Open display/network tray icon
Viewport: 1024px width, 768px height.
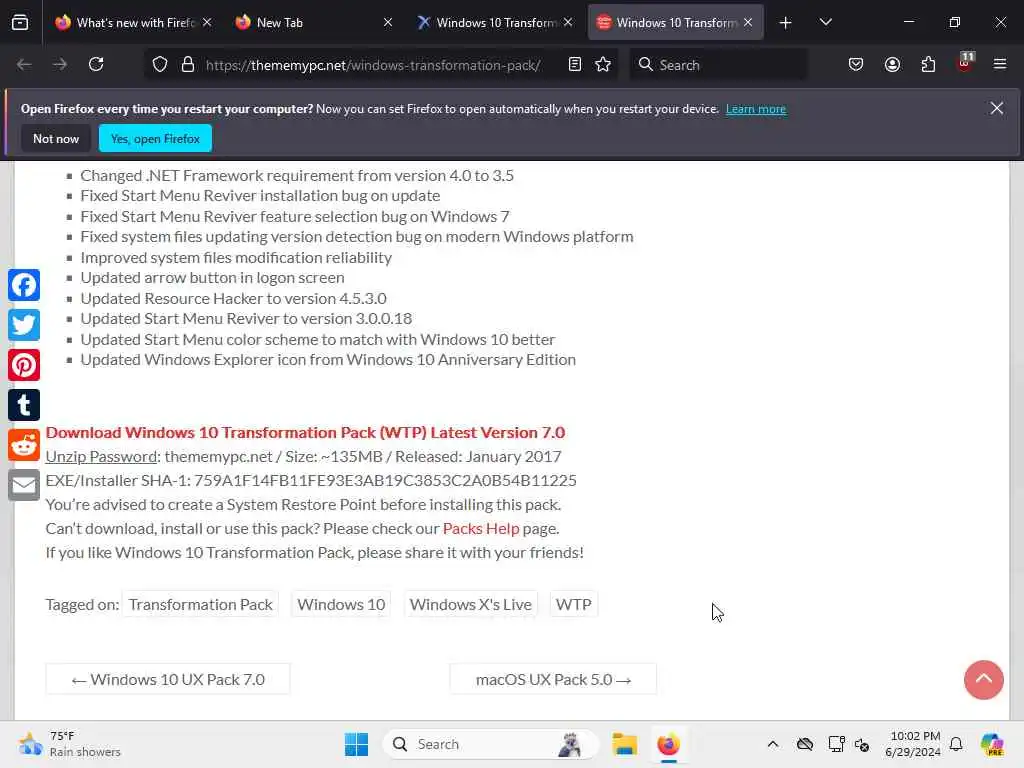point(836,744)
